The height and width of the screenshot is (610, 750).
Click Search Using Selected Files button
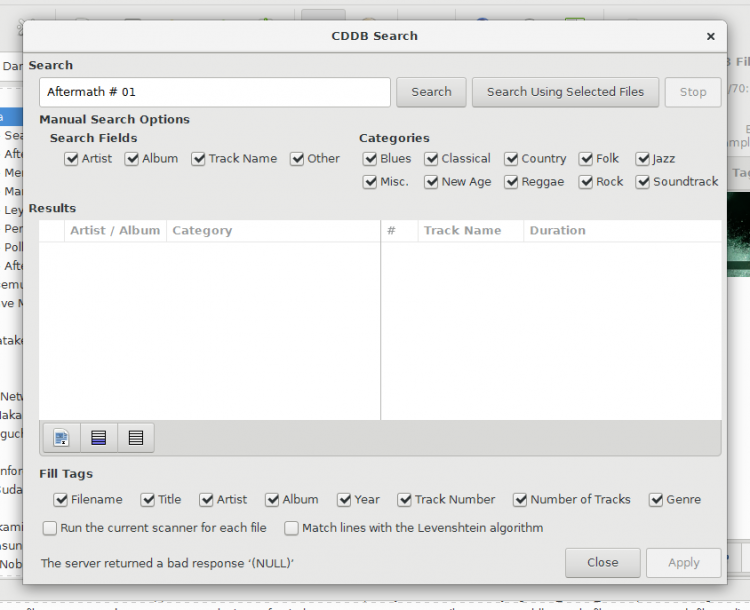(x=565, y=92)
